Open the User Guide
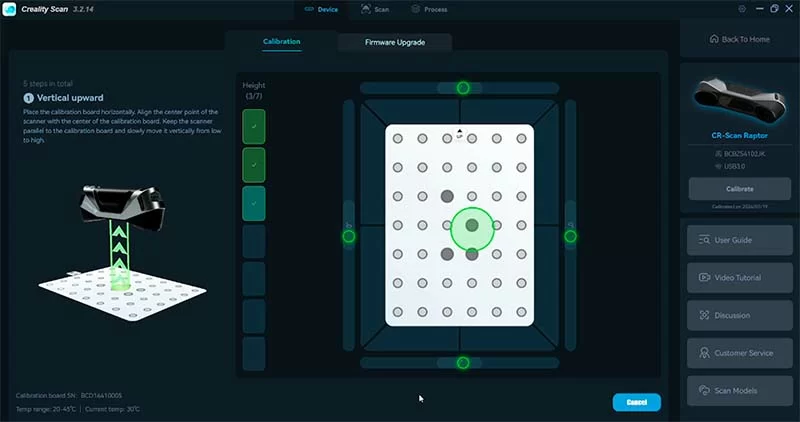Screen dimensions: 800x422 point(740,240)
